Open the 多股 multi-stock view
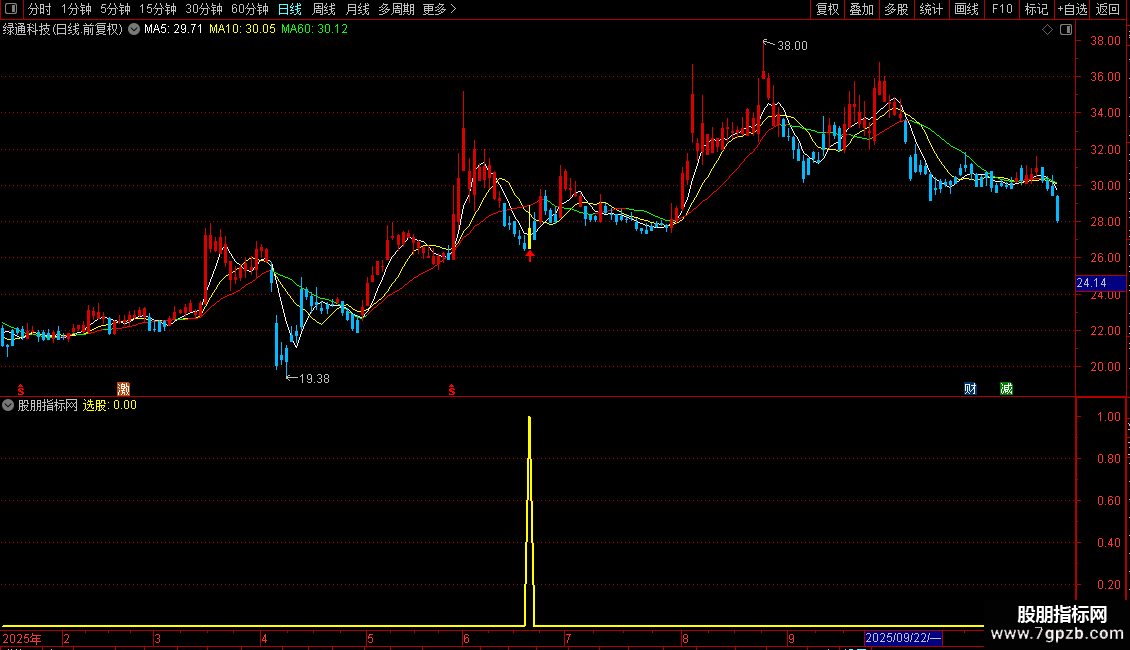Viewport: 1130px width, 650px height. (896, 9)
